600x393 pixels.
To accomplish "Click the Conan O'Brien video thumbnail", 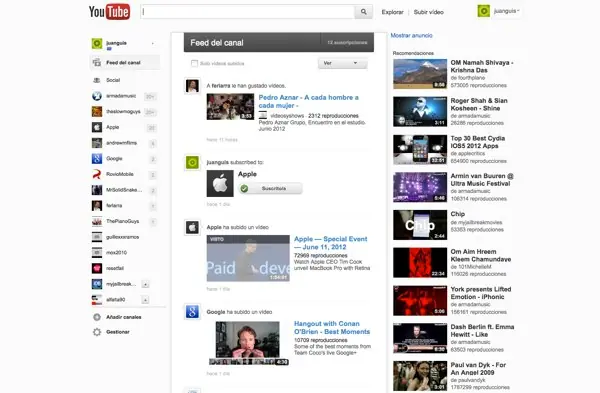I will point(248,343).
